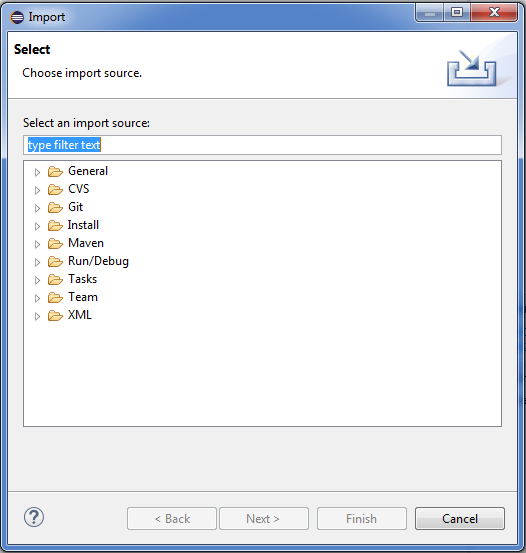526x553 pixels.
Task: Click the Tasks folder icon
Action: click(x=55, y=279)
